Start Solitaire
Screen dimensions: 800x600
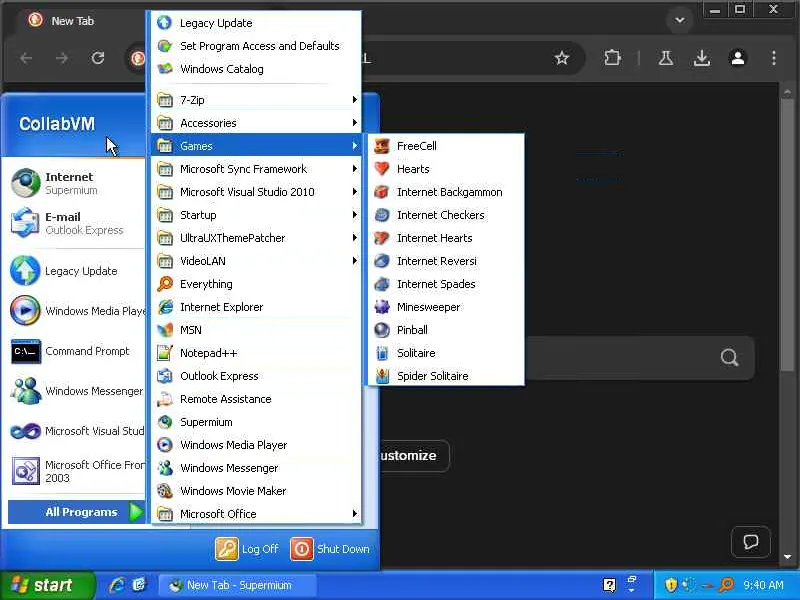click(x=445, y=353)
